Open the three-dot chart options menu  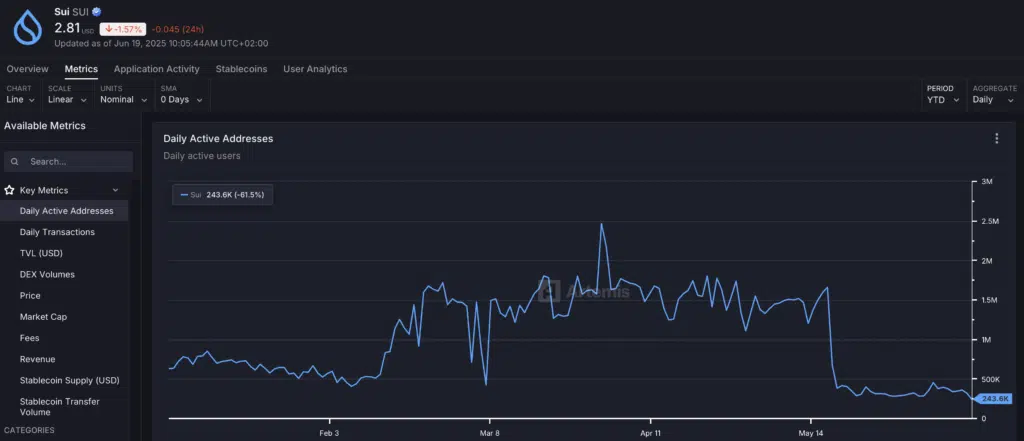(996, 139)
